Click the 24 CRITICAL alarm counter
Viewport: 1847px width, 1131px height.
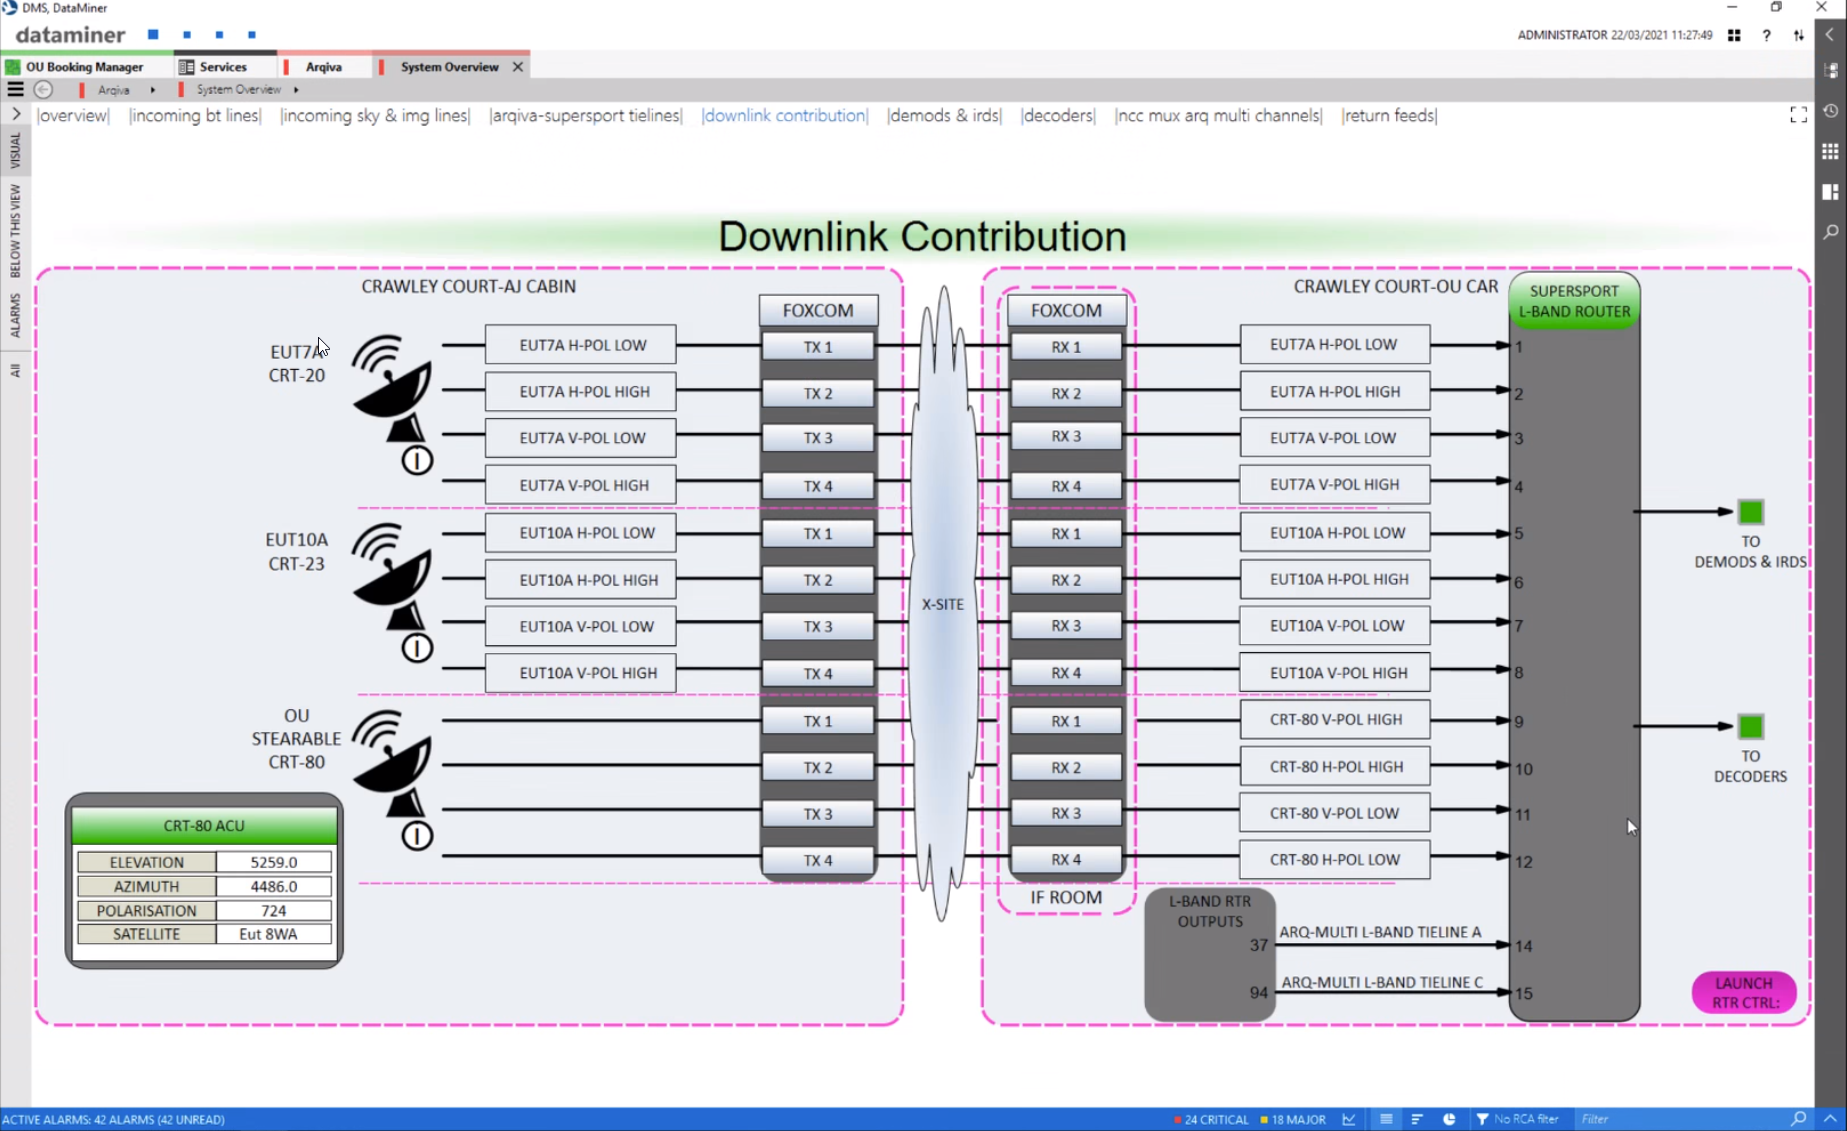(x=1211, y=1120)
